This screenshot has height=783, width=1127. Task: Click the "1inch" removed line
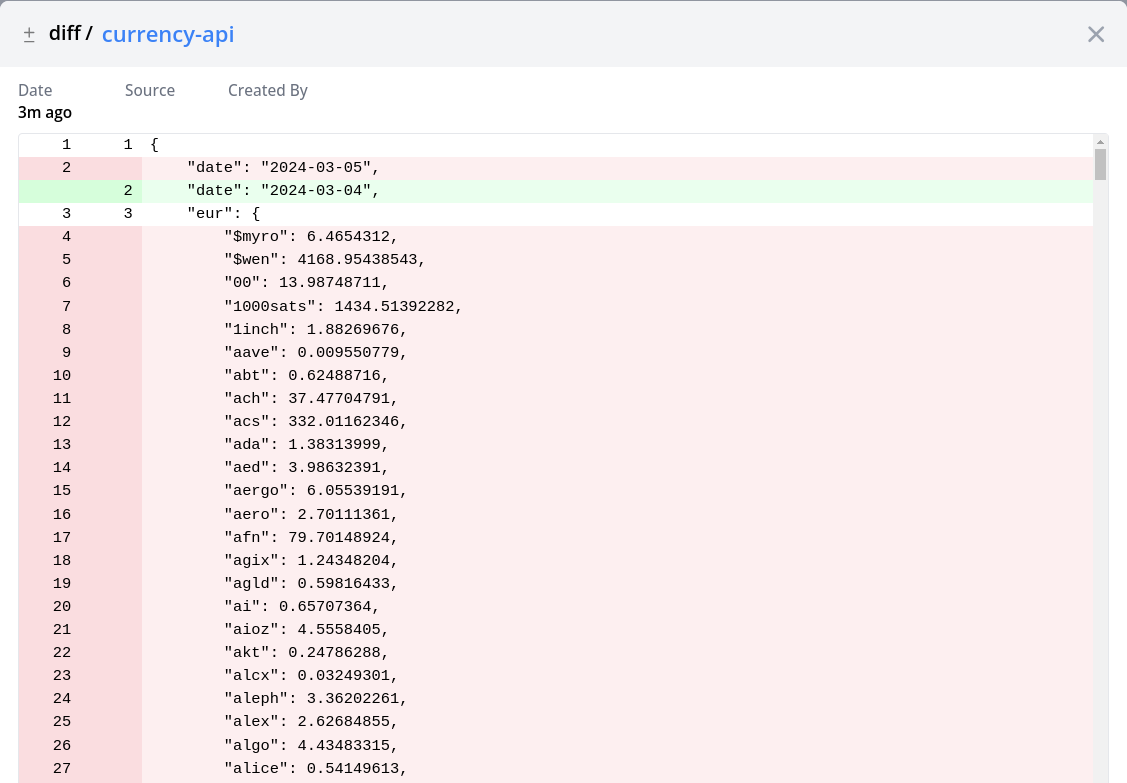[x=315, y=329]
